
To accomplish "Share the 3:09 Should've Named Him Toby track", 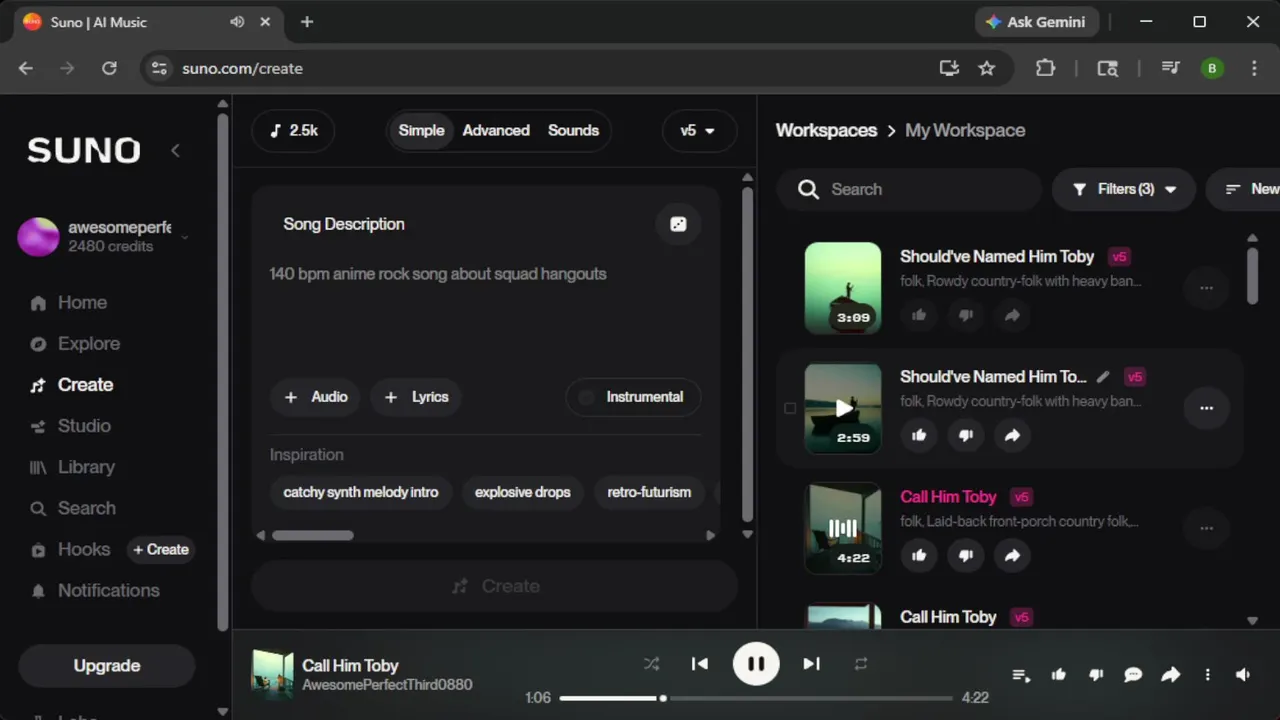I will click(1012, 315).
